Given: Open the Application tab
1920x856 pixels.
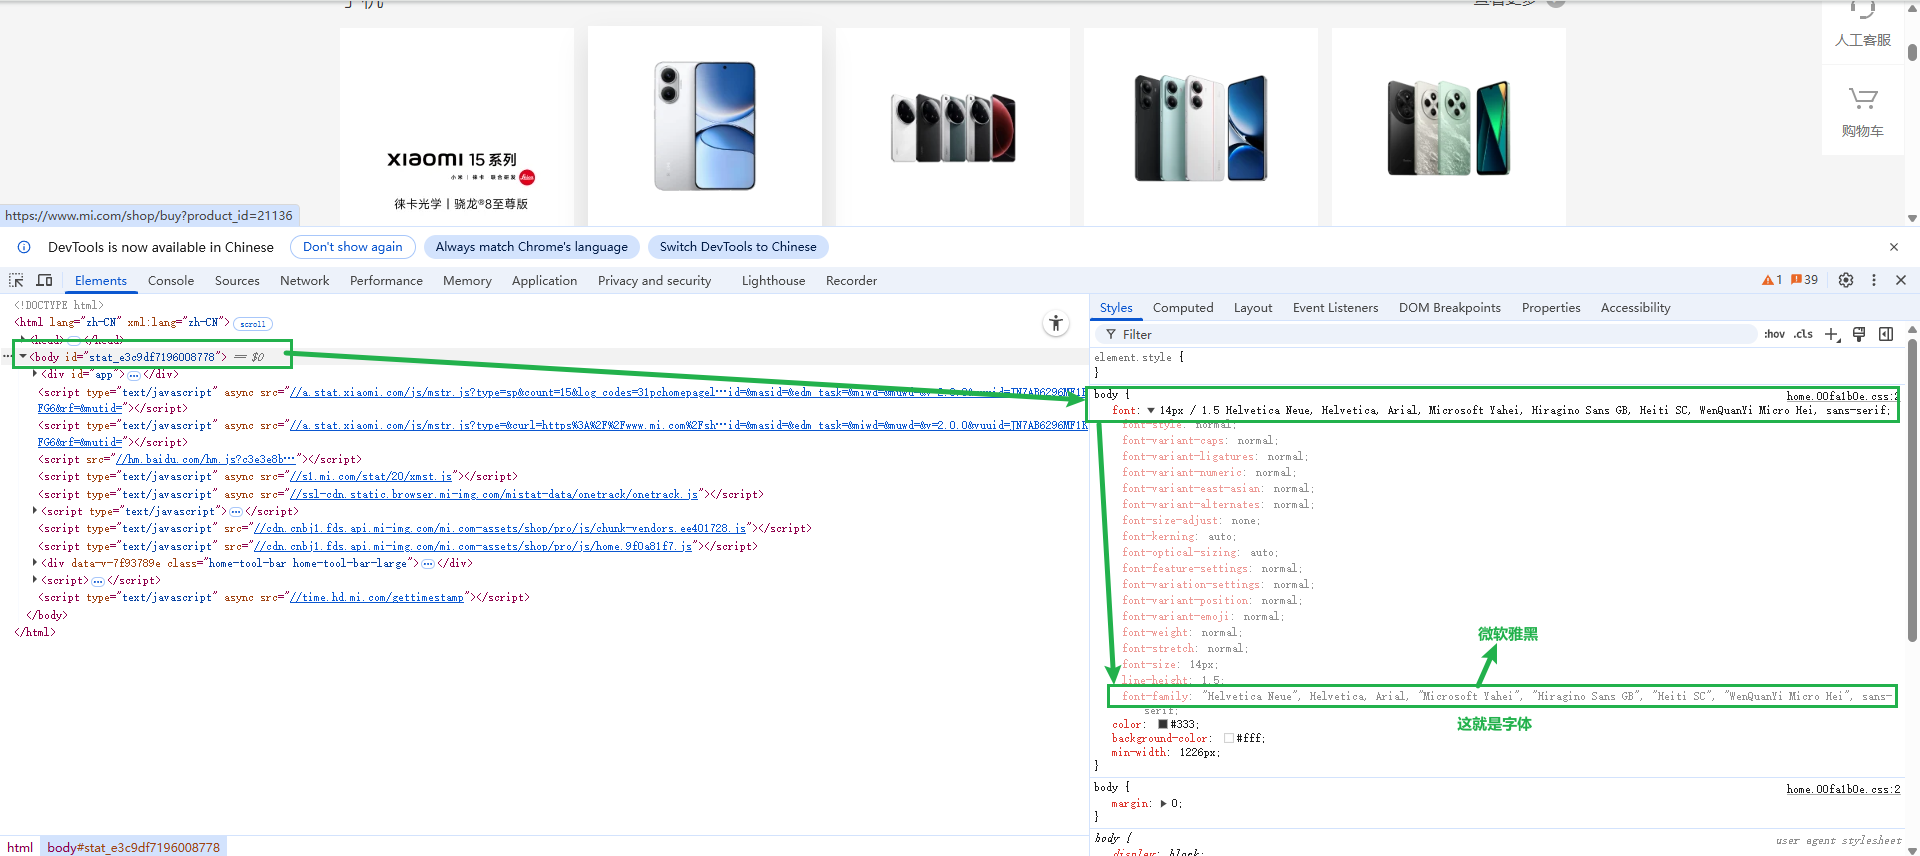Looking at the screenshot, I should point(545,281).
